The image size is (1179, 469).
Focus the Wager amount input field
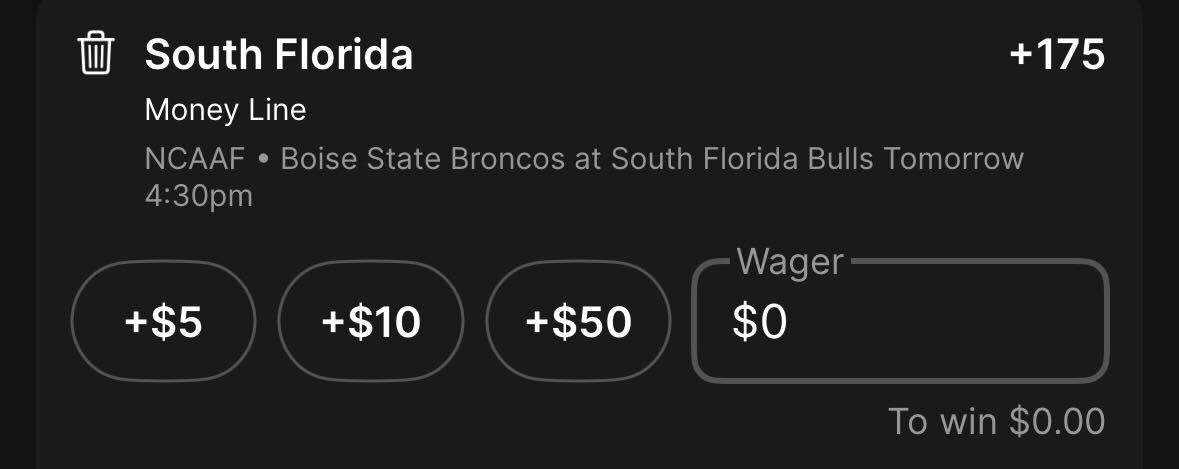pos(900,321)
